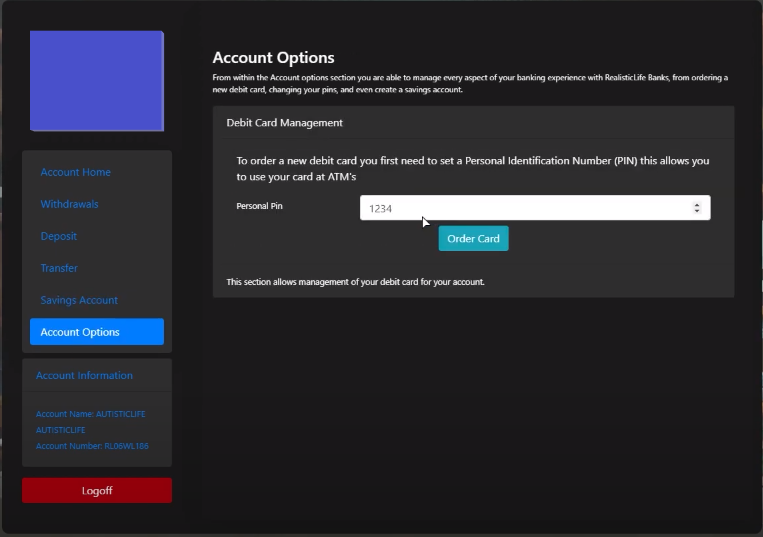Click the Personal Pin label
Screen dimensions: 763x537
[259, 206]
